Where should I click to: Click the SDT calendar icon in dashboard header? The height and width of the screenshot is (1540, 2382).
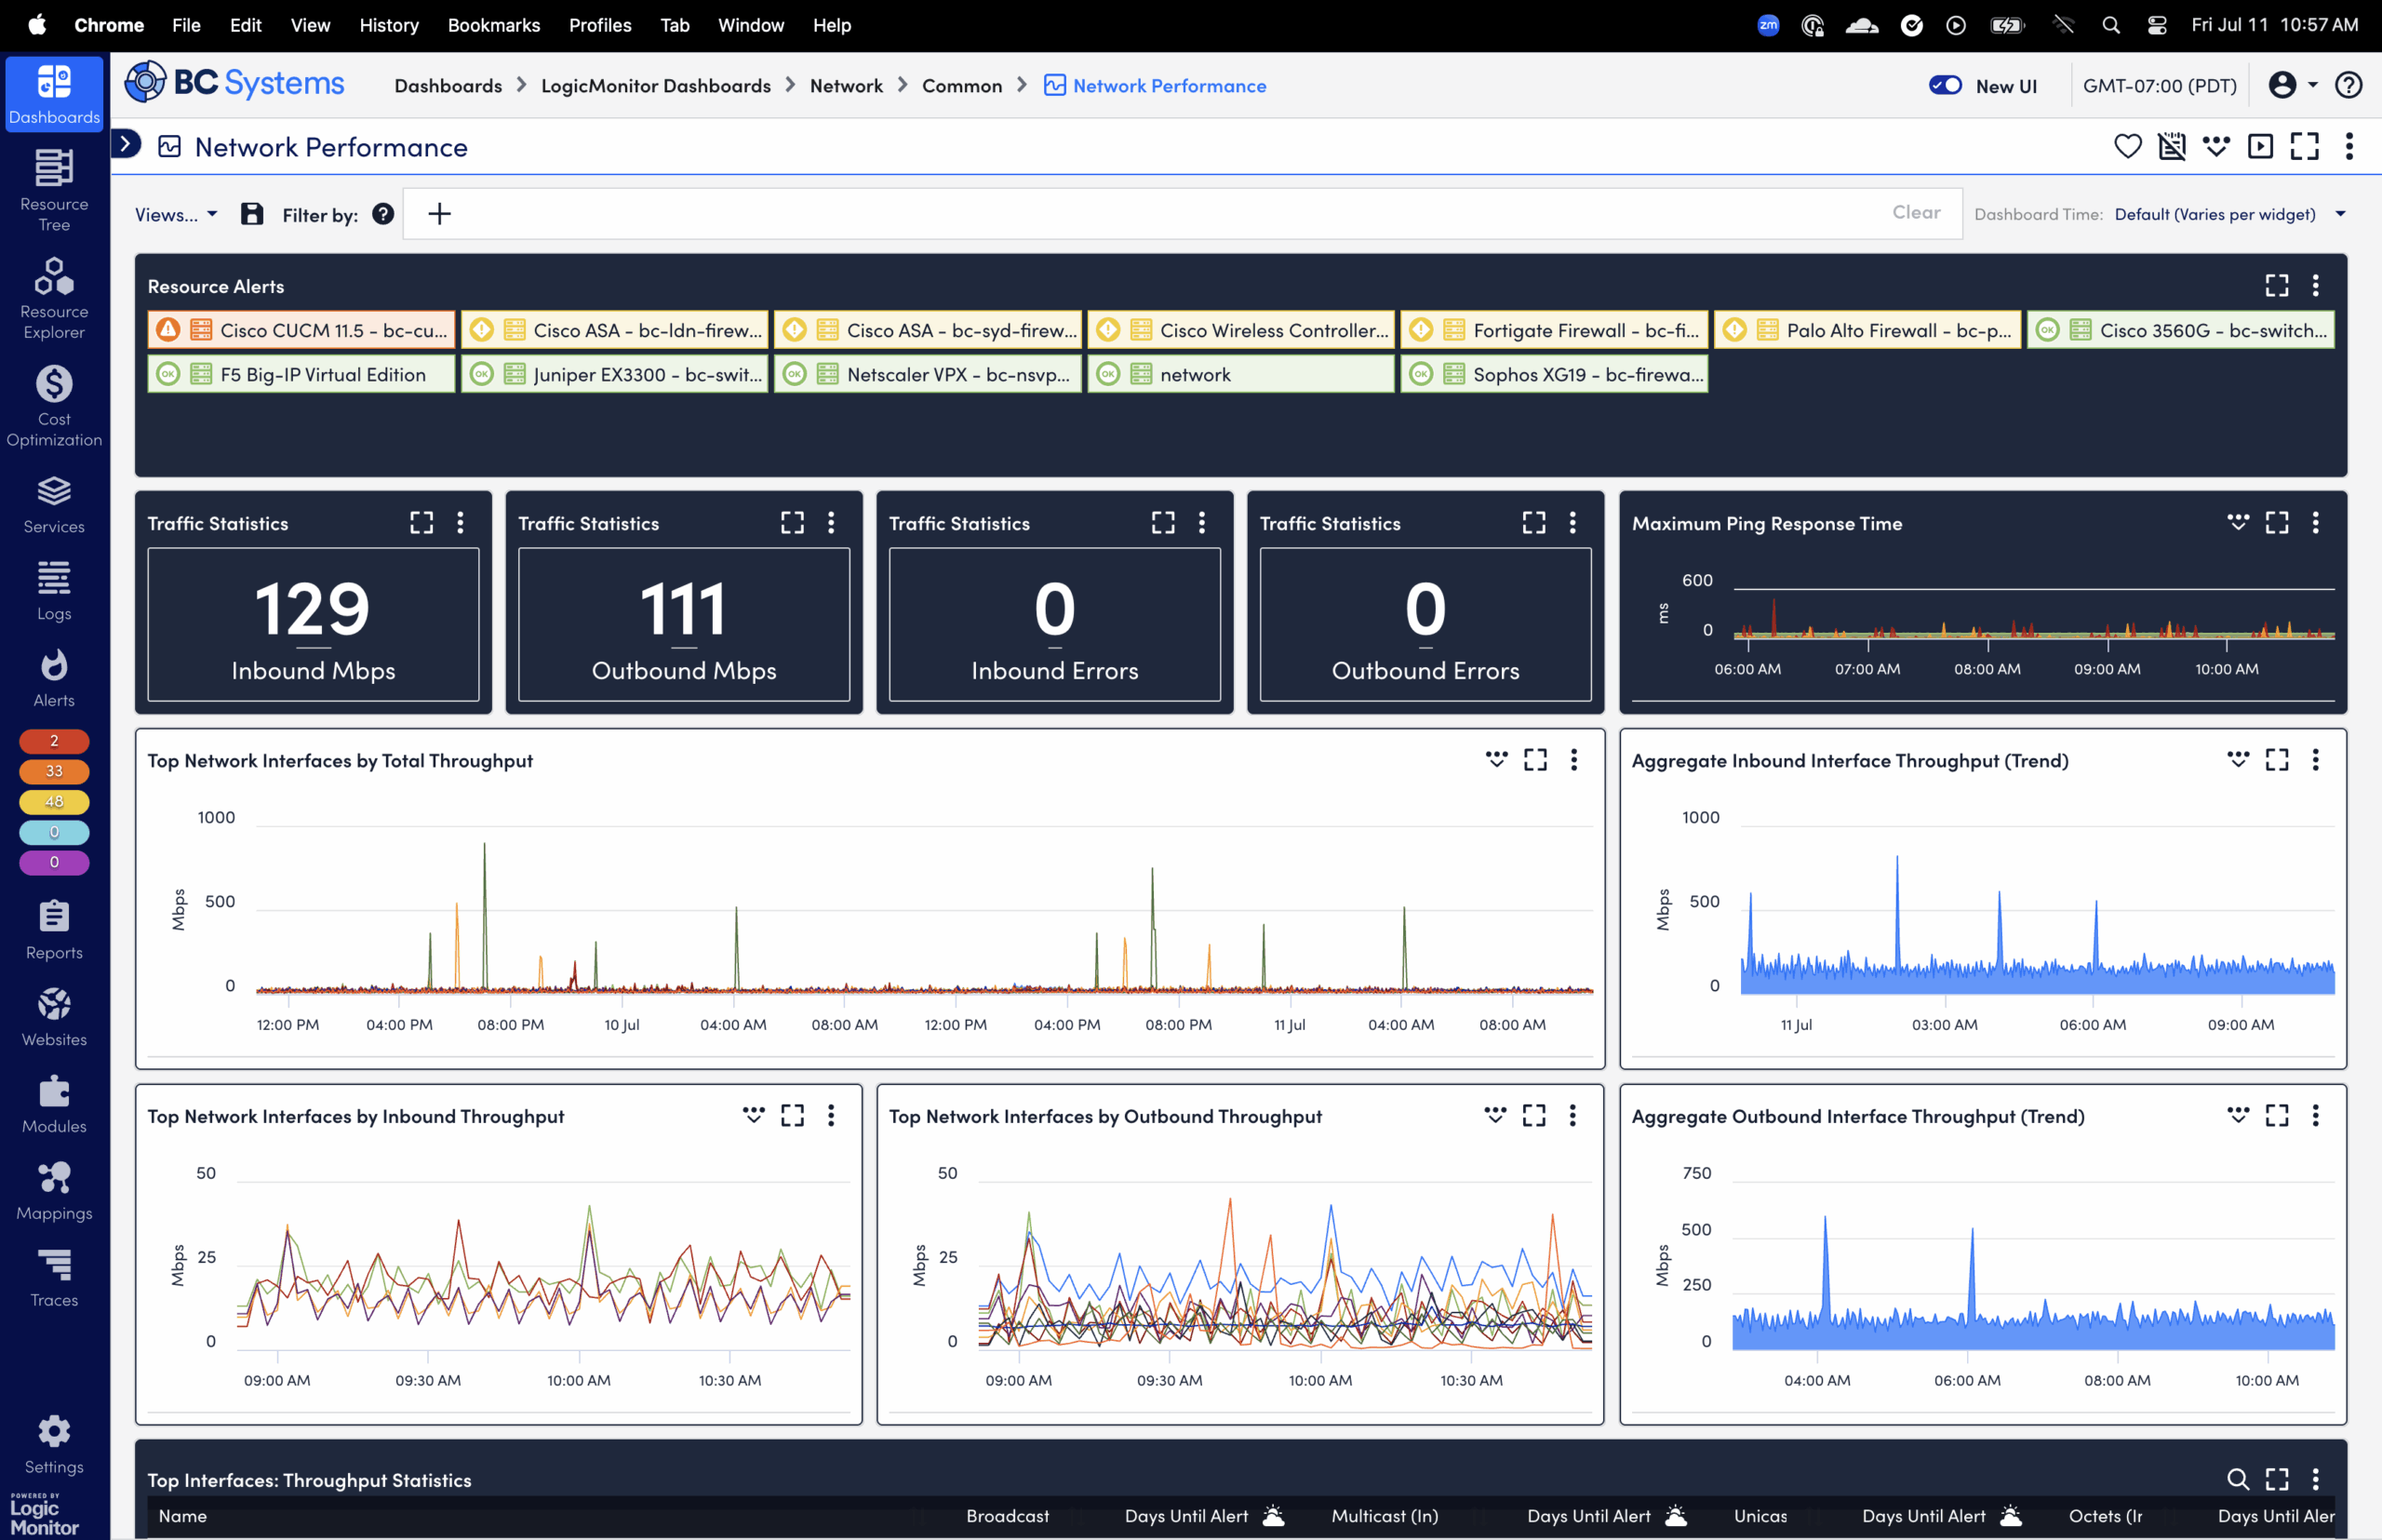(2172, 146)
